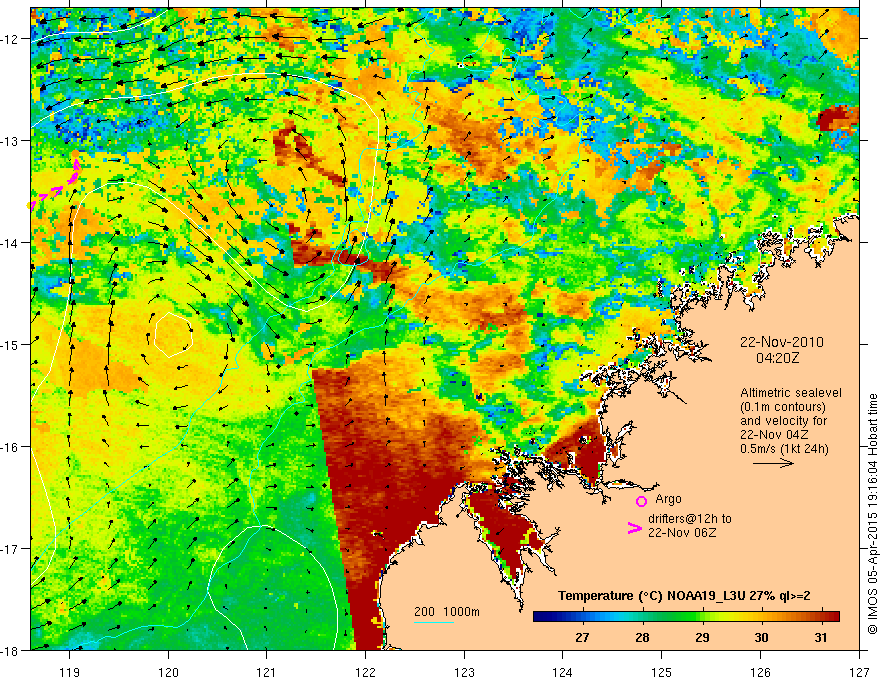Click the longitude 127 axis label

point(859,672)
